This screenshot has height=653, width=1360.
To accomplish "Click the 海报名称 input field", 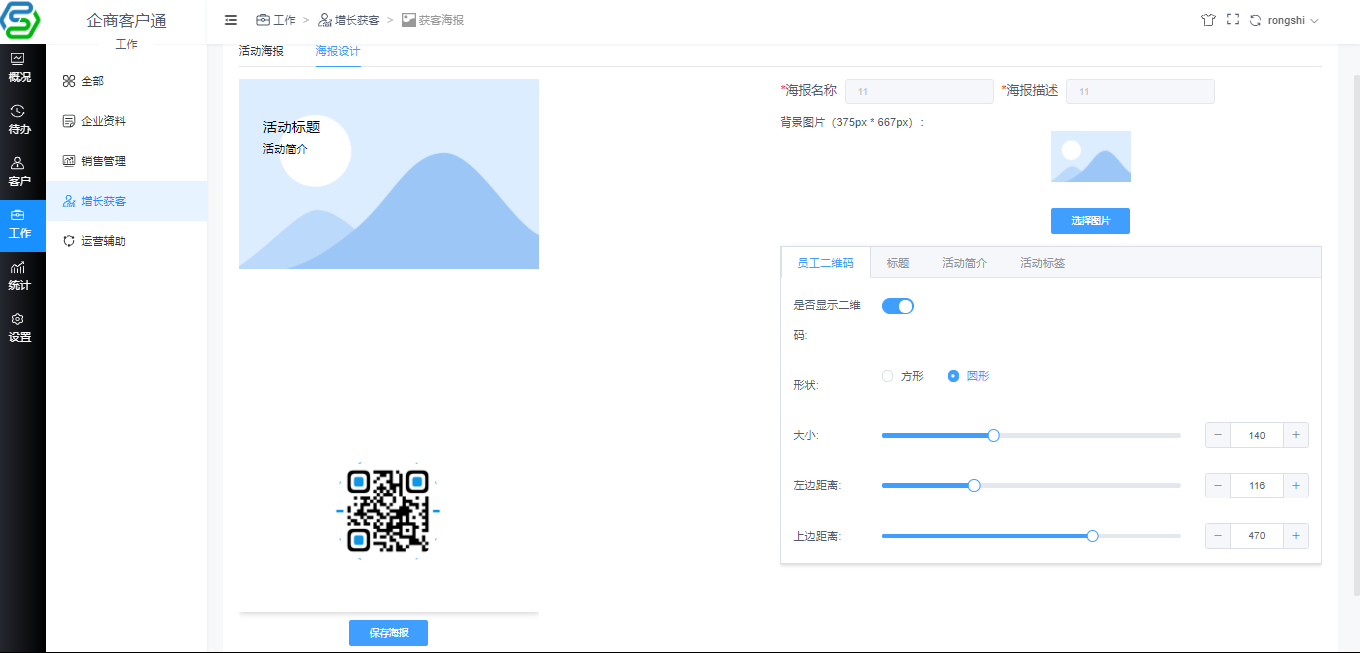I will (919, 92).
